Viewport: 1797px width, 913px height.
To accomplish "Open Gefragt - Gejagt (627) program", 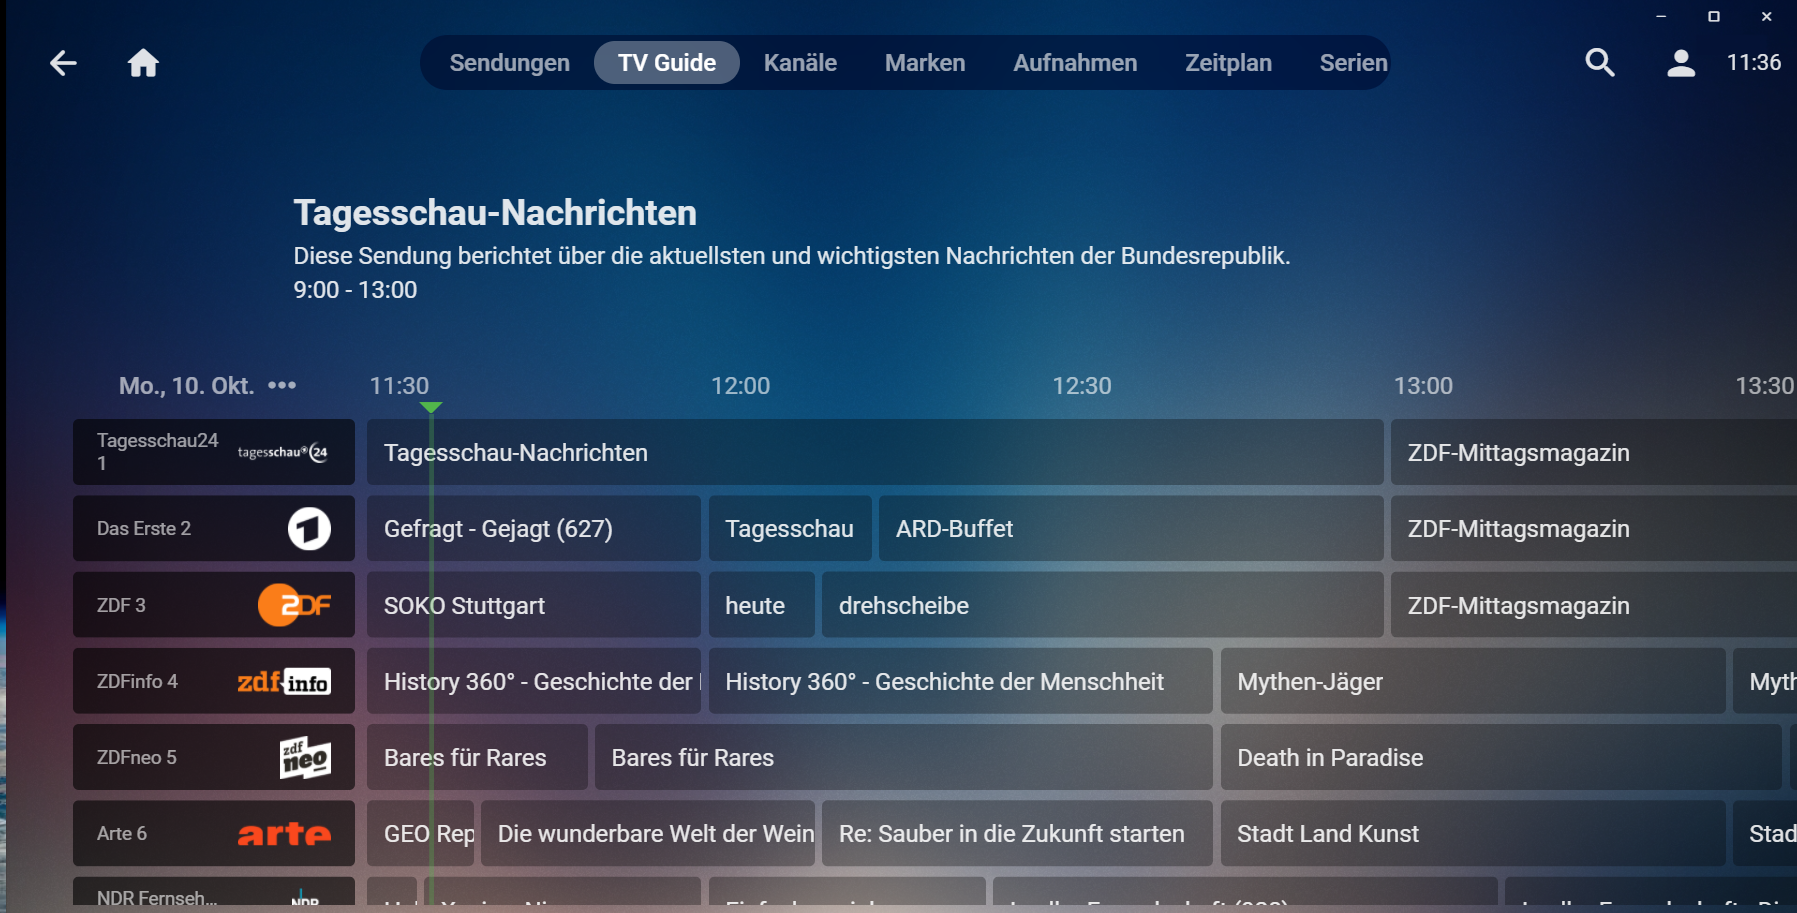I will click(x=534, y=529).
